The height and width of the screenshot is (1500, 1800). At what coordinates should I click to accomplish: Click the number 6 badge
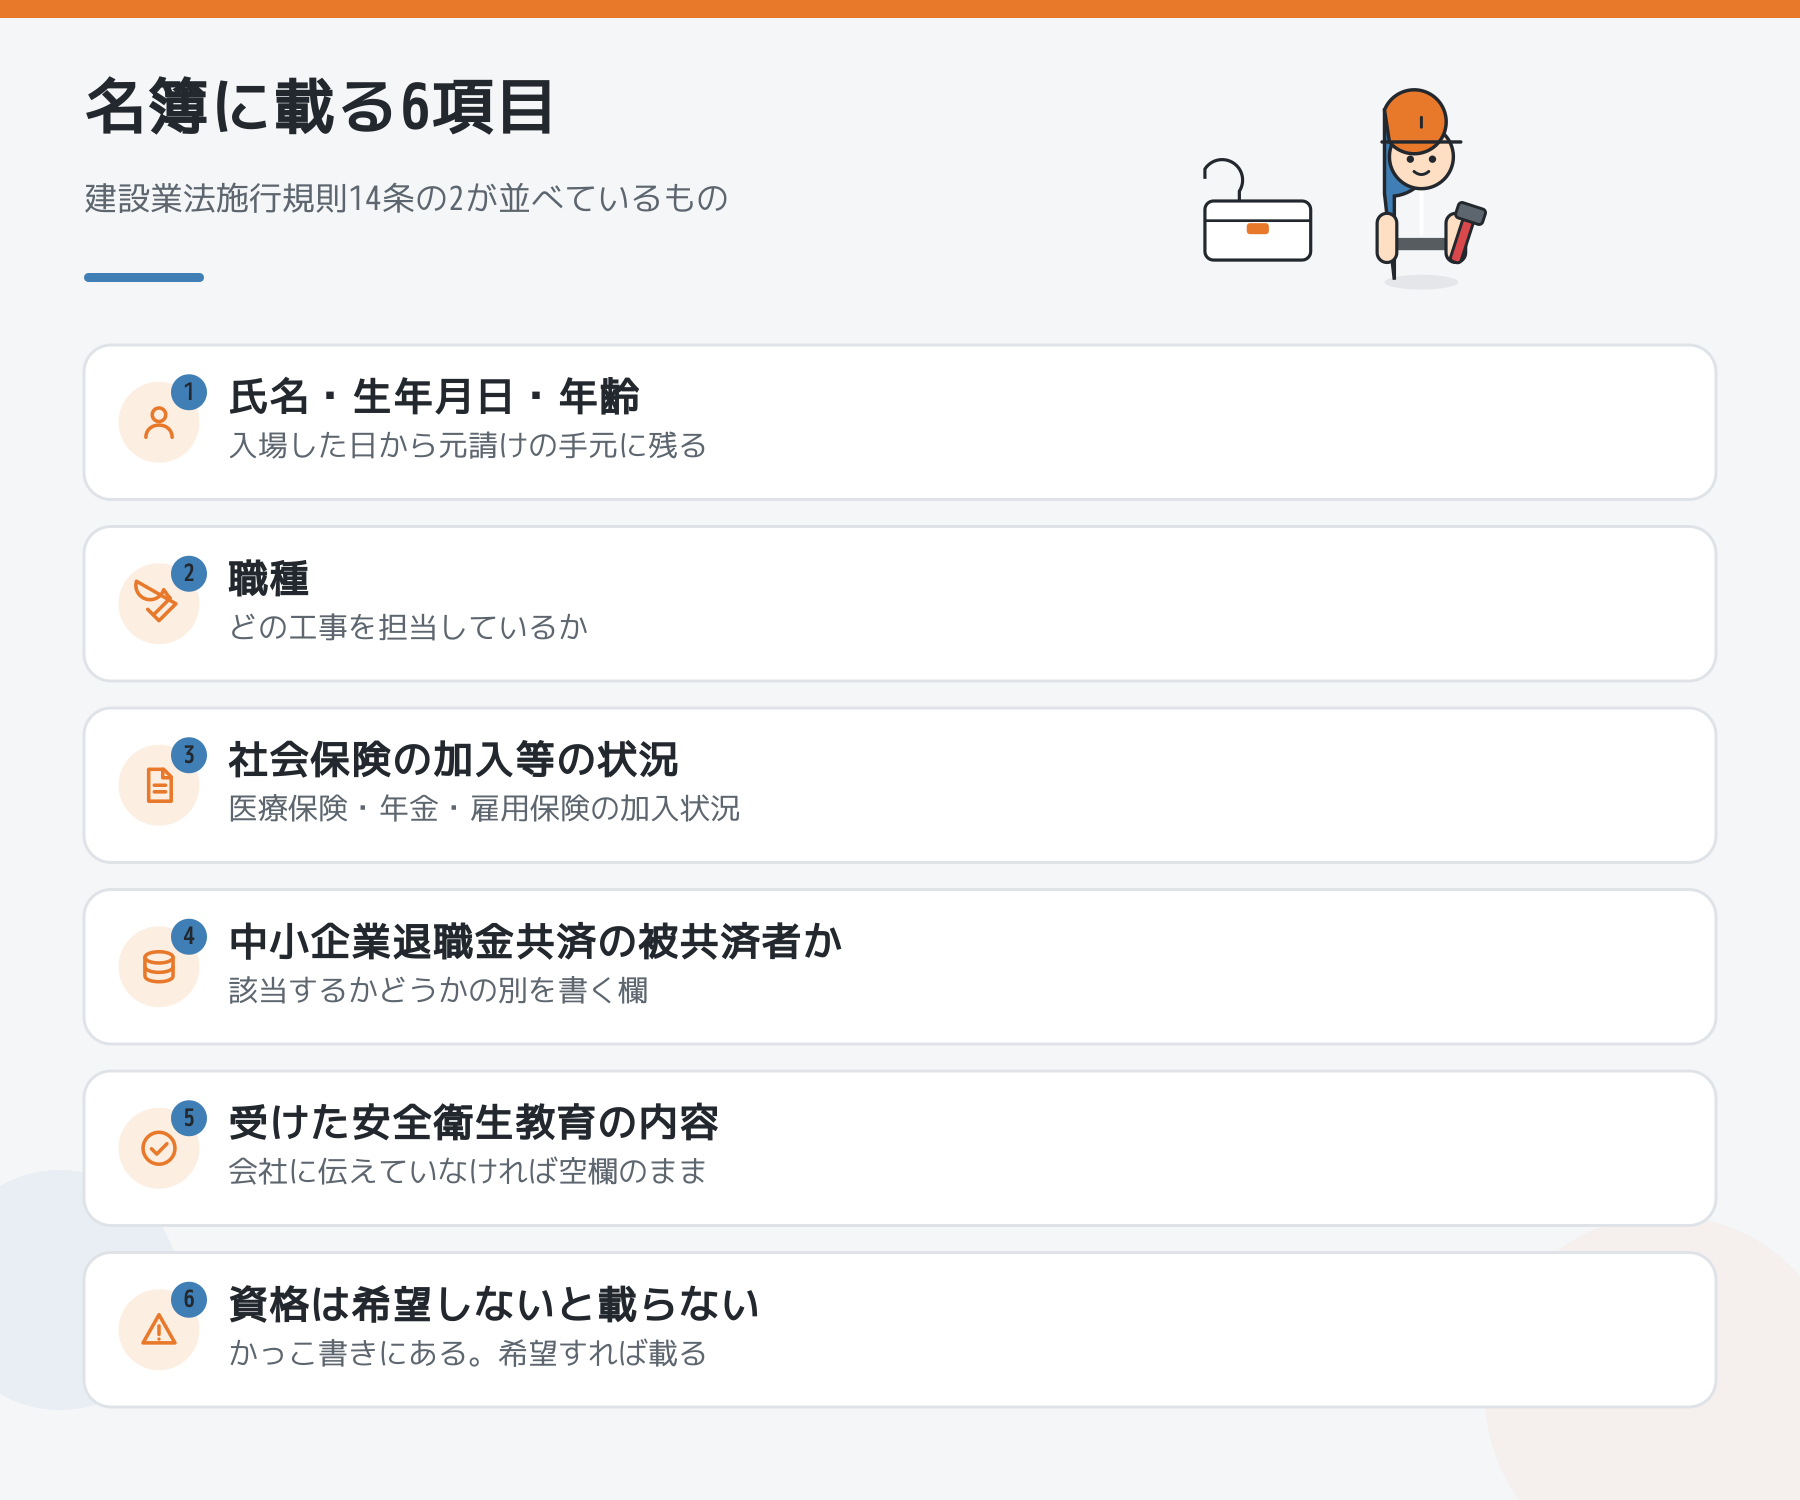click(189, 1300)
